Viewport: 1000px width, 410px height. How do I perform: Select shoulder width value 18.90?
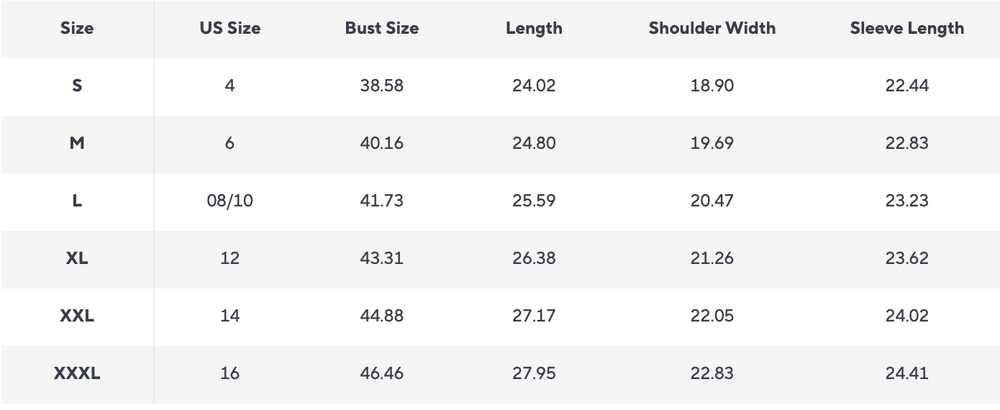711,86
